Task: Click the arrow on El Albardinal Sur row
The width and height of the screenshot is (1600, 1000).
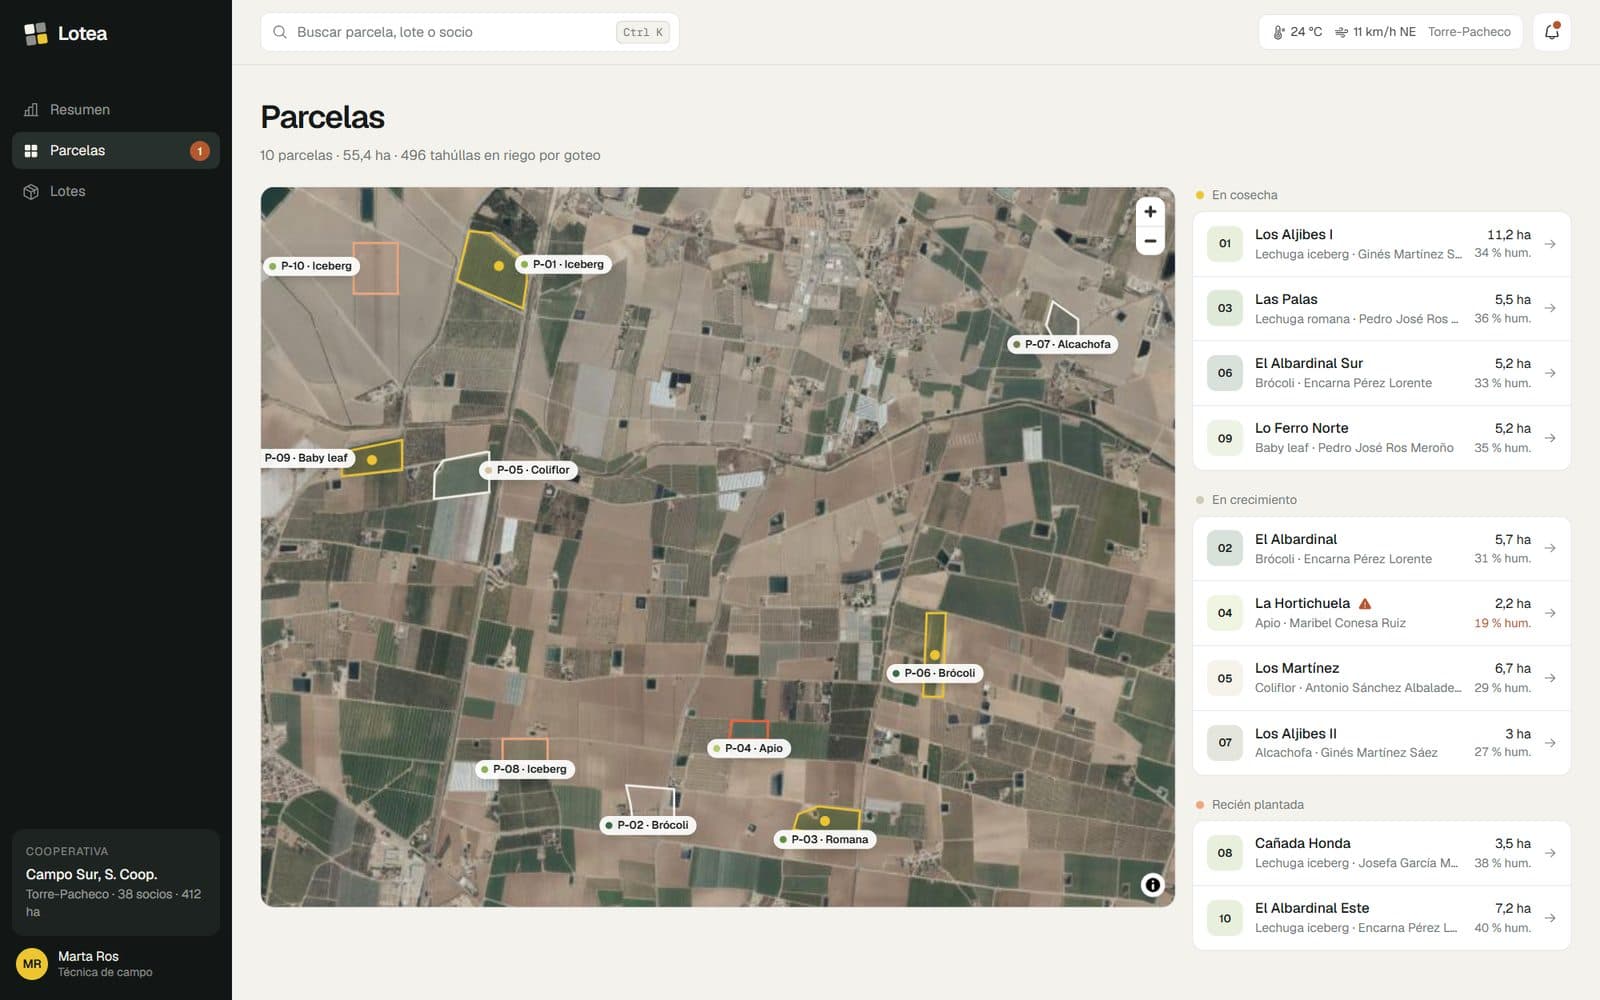Action: click(x=1550, y=373)
